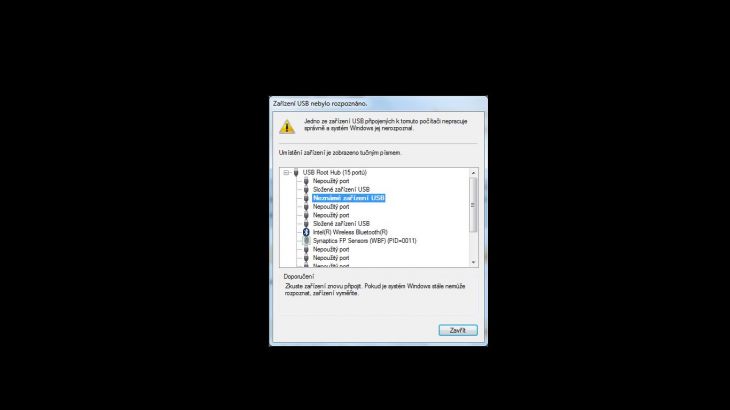Image resolution: width=730 pixels, height=410 pixels.
Task: Click the Zavřít button
Action: (x=458, y=330)
